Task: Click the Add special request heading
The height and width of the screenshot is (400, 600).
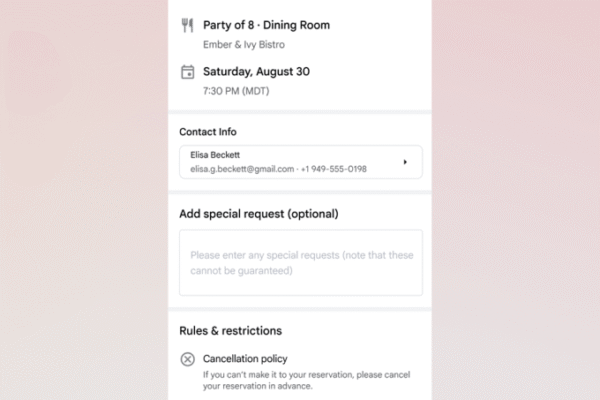Action: [x=259, y=214]
